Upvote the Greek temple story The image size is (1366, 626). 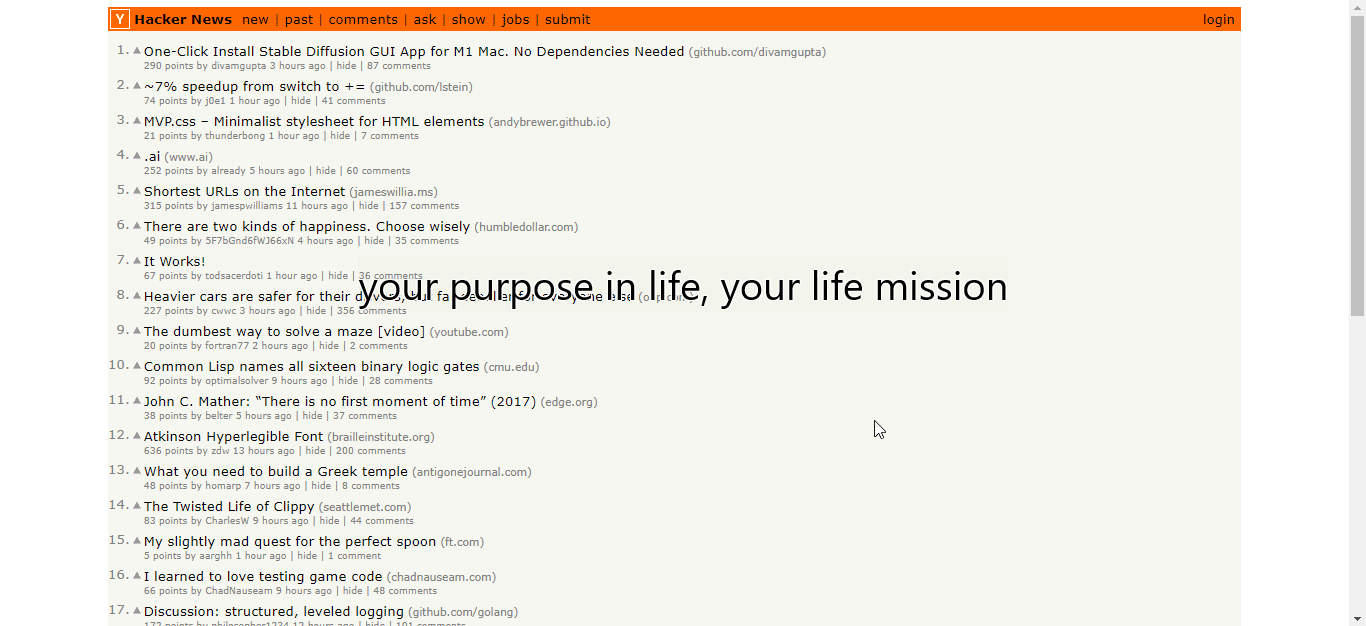click(x=138, y=470)
